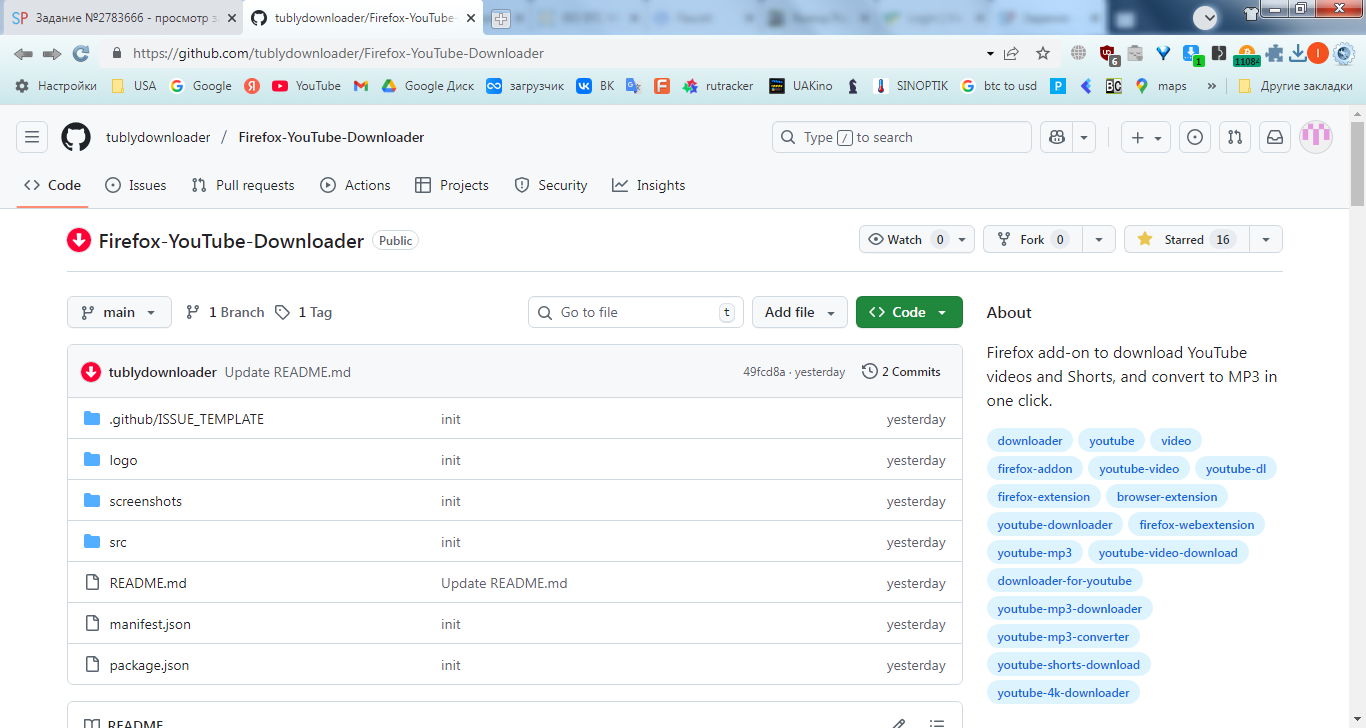
Task: Expand the tab search chevron button
Action: (x=1207, y=17)
